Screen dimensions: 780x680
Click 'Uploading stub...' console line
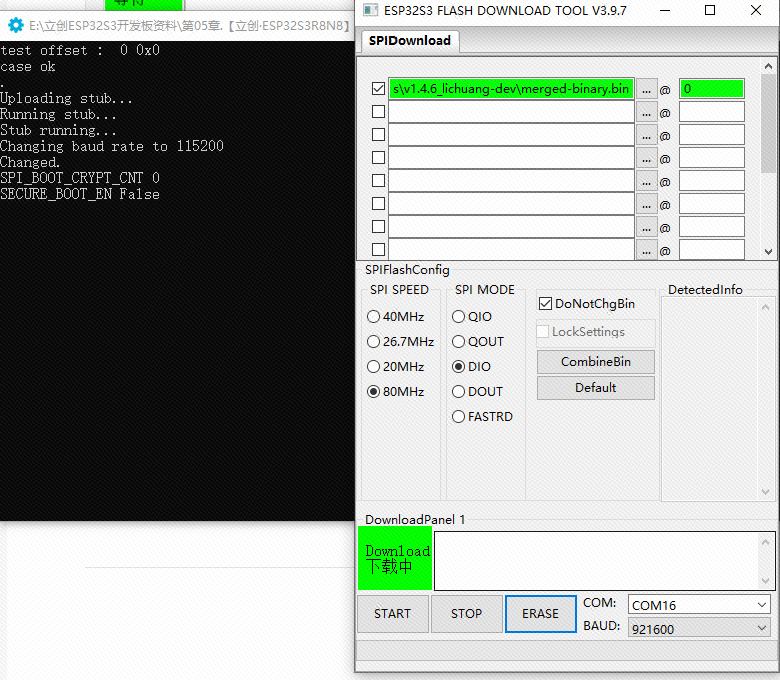click(66, 98)
